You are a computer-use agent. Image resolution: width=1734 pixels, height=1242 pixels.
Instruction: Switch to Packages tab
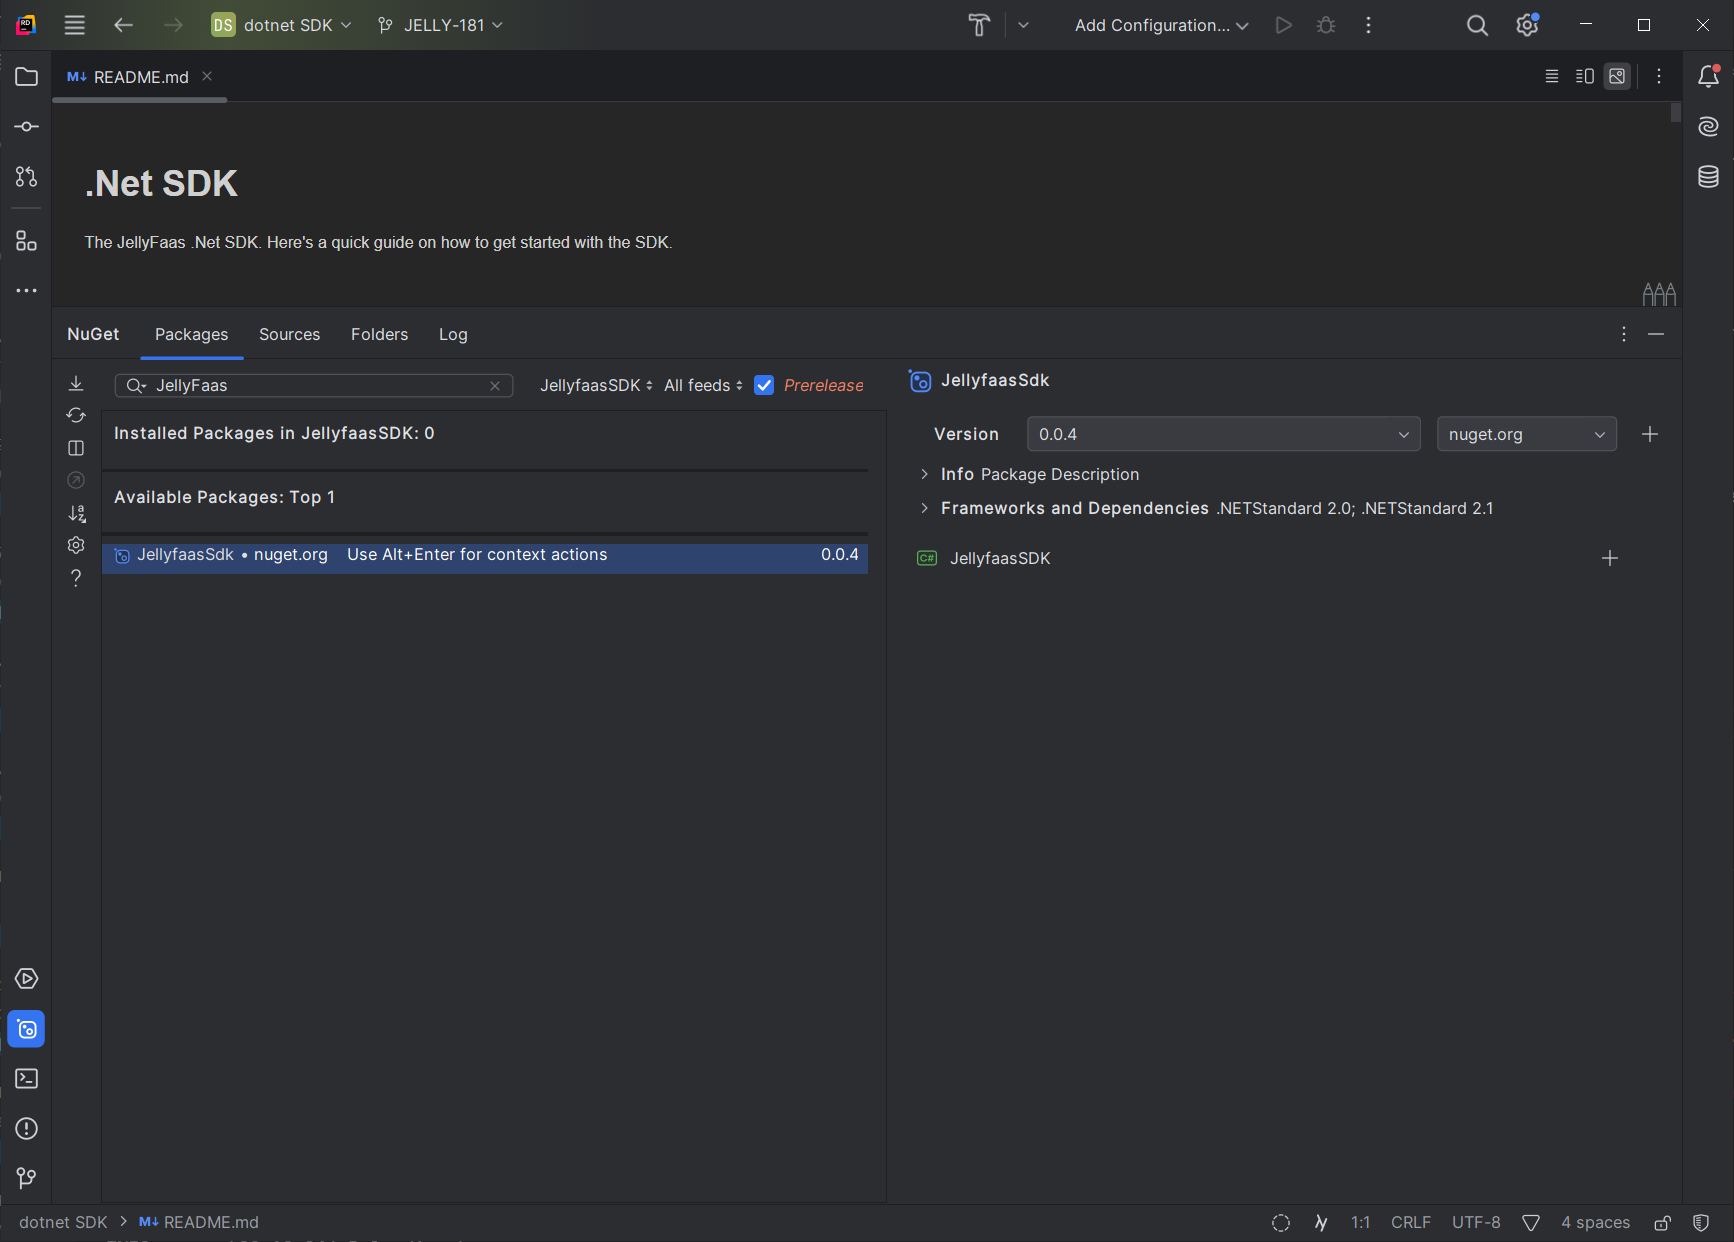click(191, 334)
